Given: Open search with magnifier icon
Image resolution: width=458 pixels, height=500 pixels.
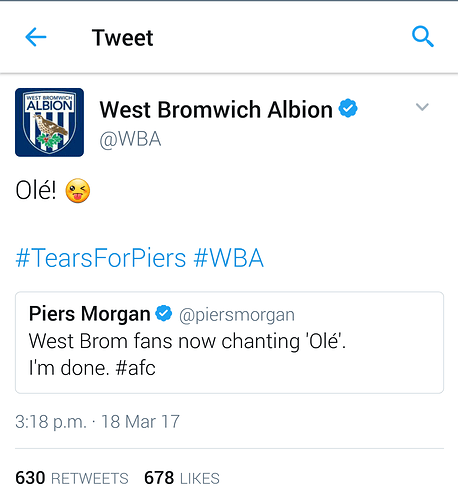Looking at the screenshot, I should pyautogui.click(x=423, y=36).
